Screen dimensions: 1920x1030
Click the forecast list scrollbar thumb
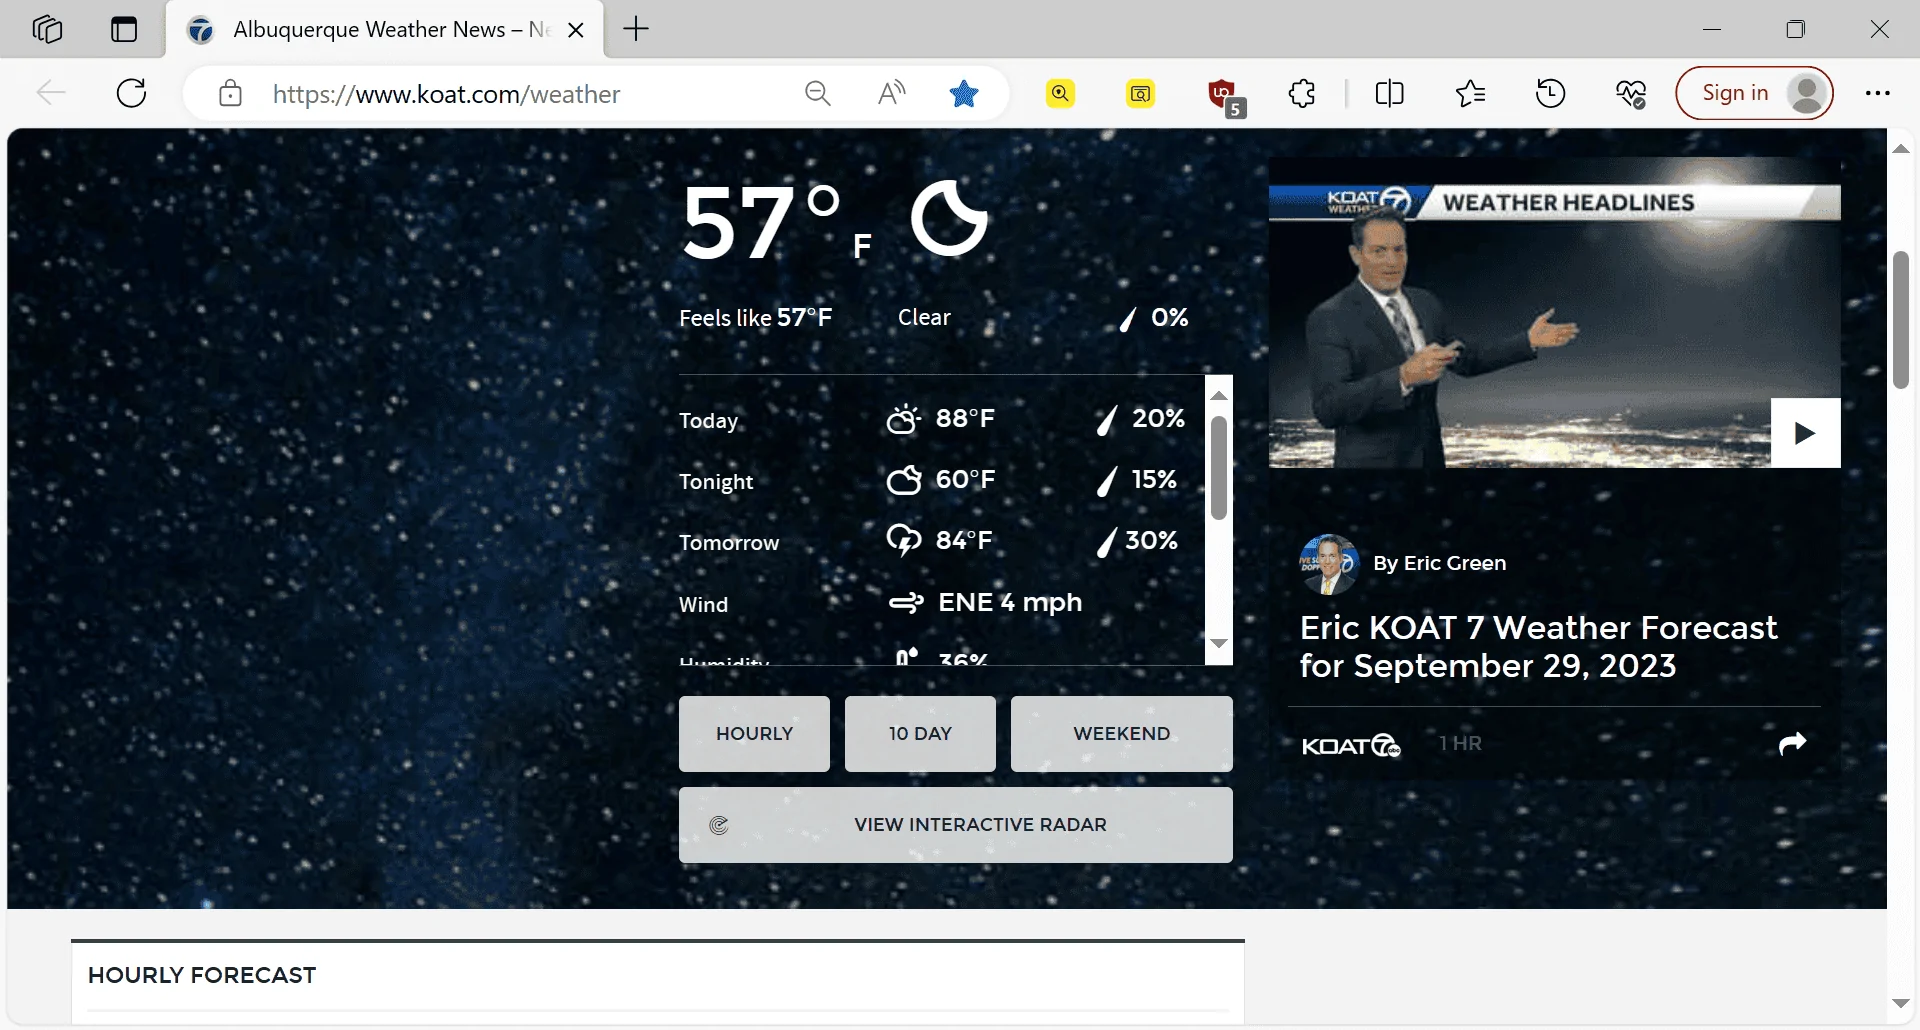(1218, 467)
